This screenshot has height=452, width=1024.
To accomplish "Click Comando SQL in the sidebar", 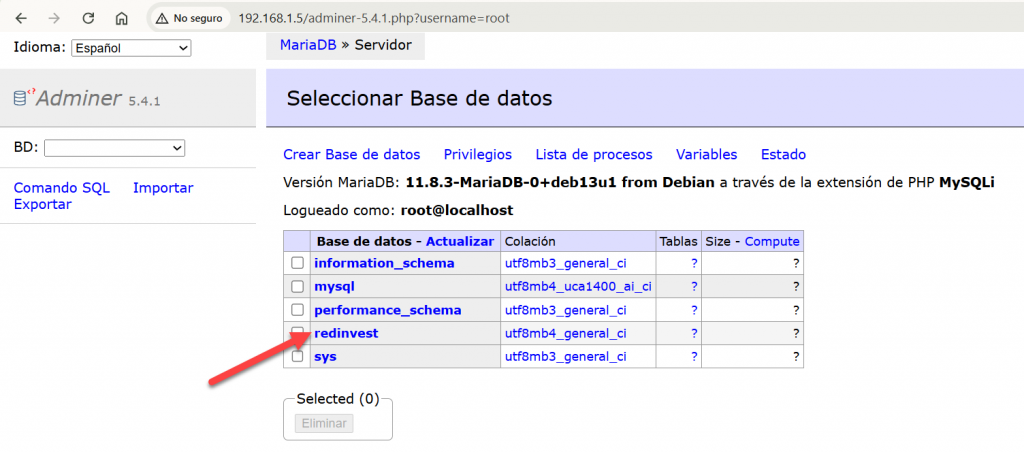I will click(61, 188).
